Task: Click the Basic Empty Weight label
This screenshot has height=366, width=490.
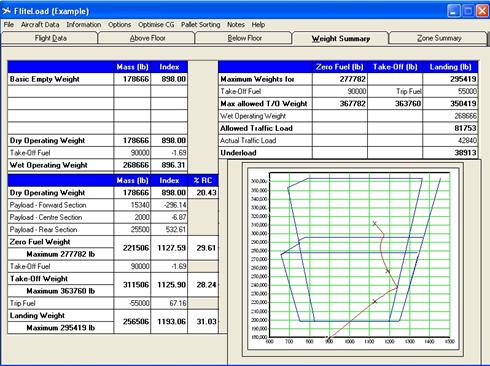Action: click(45, 79)
